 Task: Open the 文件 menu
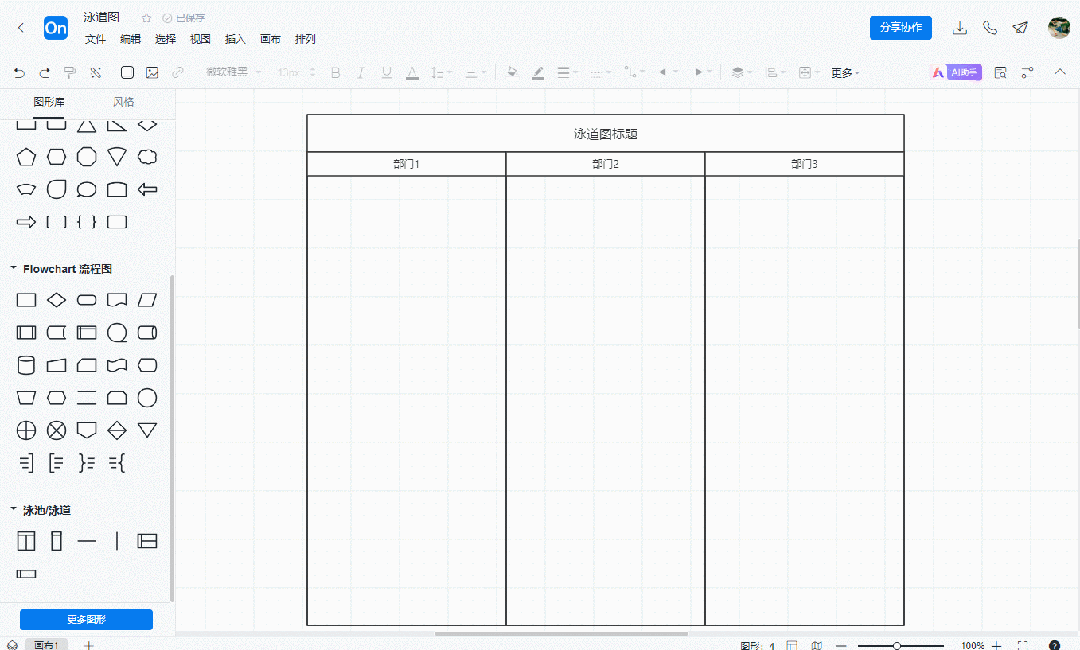coord(95,39)
